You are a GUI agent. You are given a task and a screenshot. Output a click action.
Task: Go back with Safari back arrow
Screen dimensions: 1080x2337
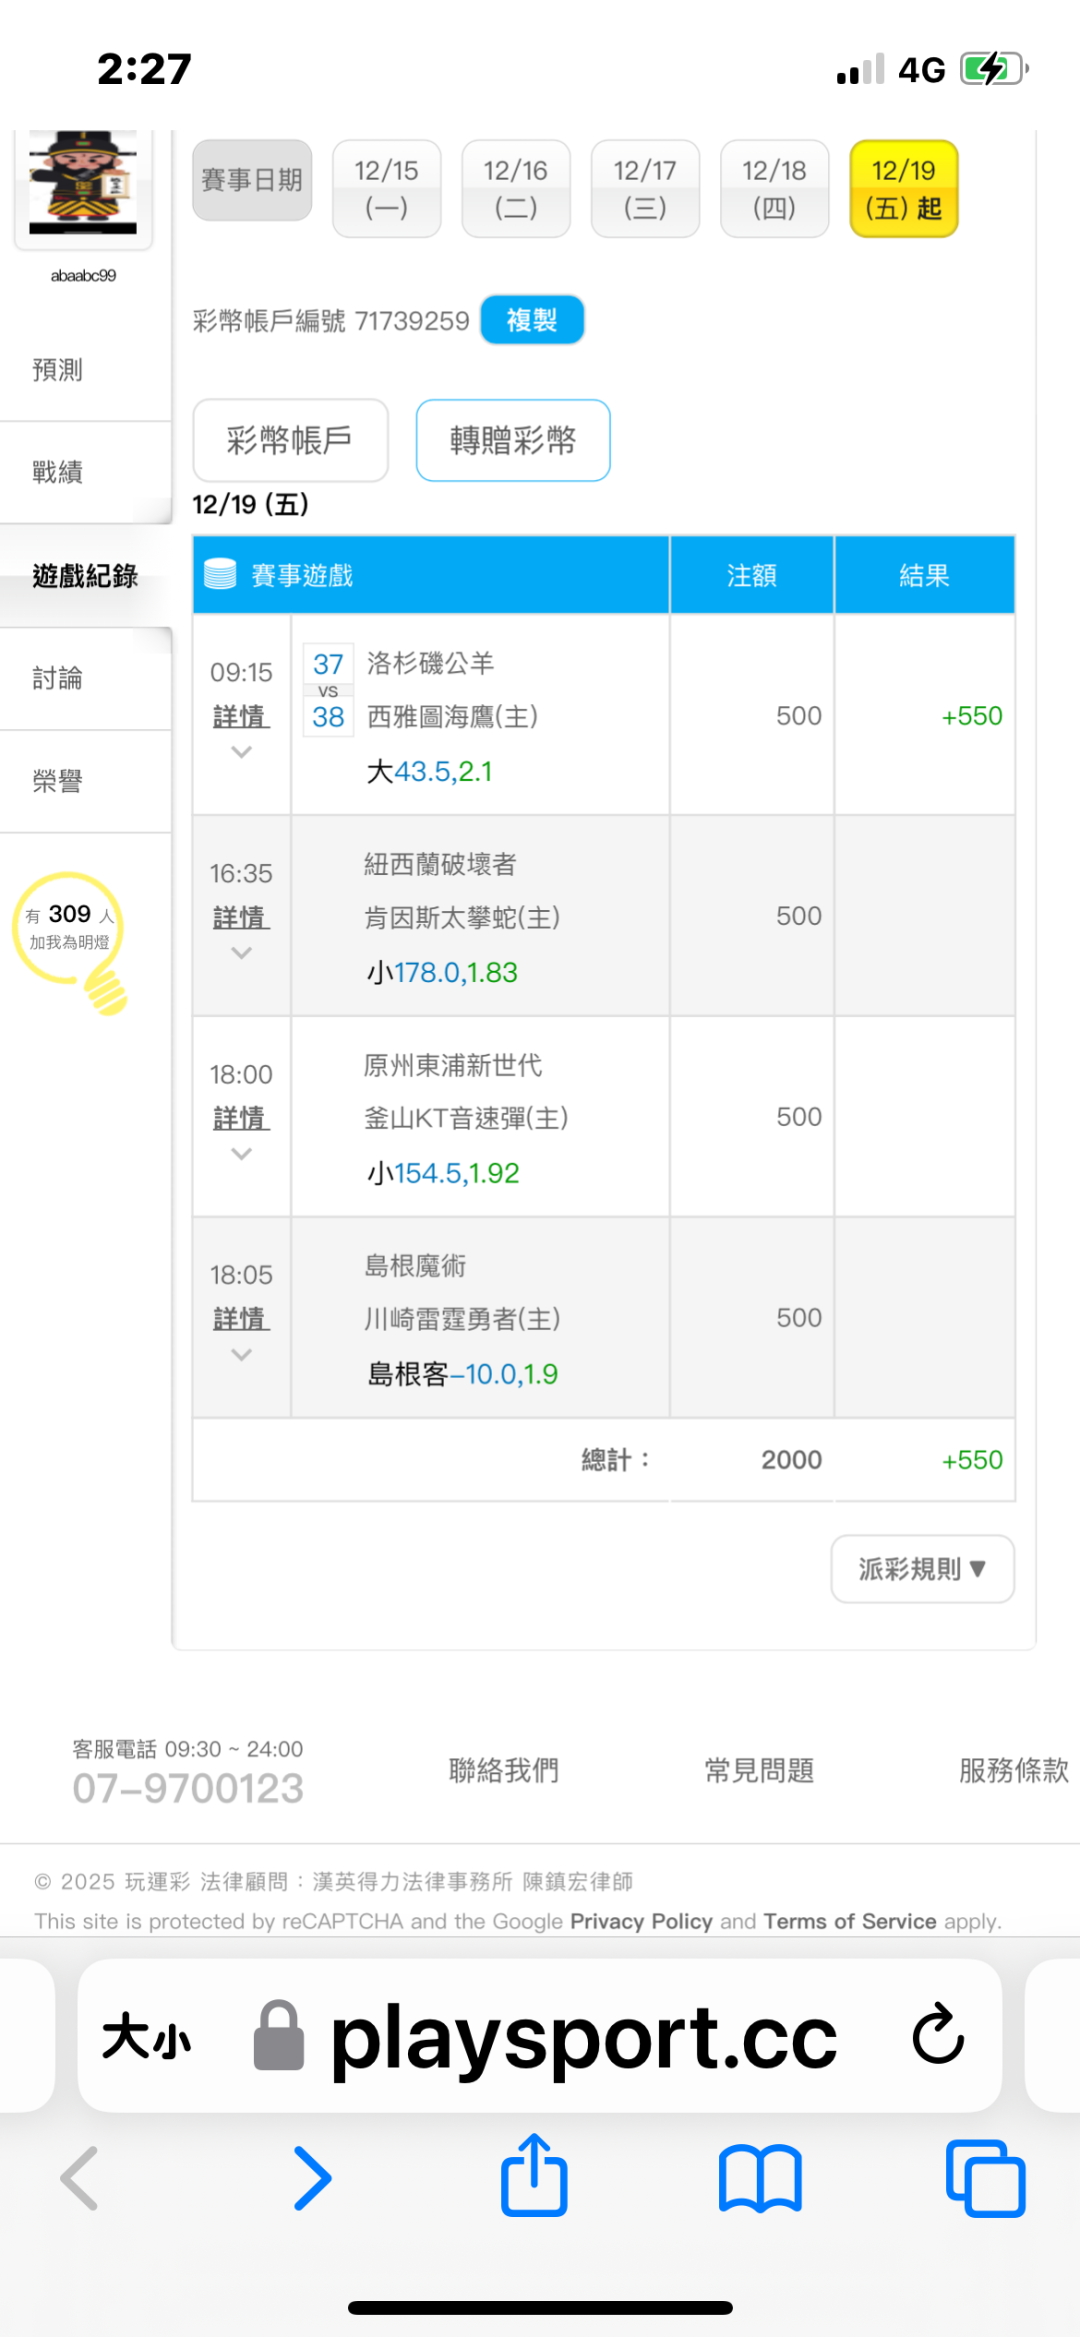80,2178
